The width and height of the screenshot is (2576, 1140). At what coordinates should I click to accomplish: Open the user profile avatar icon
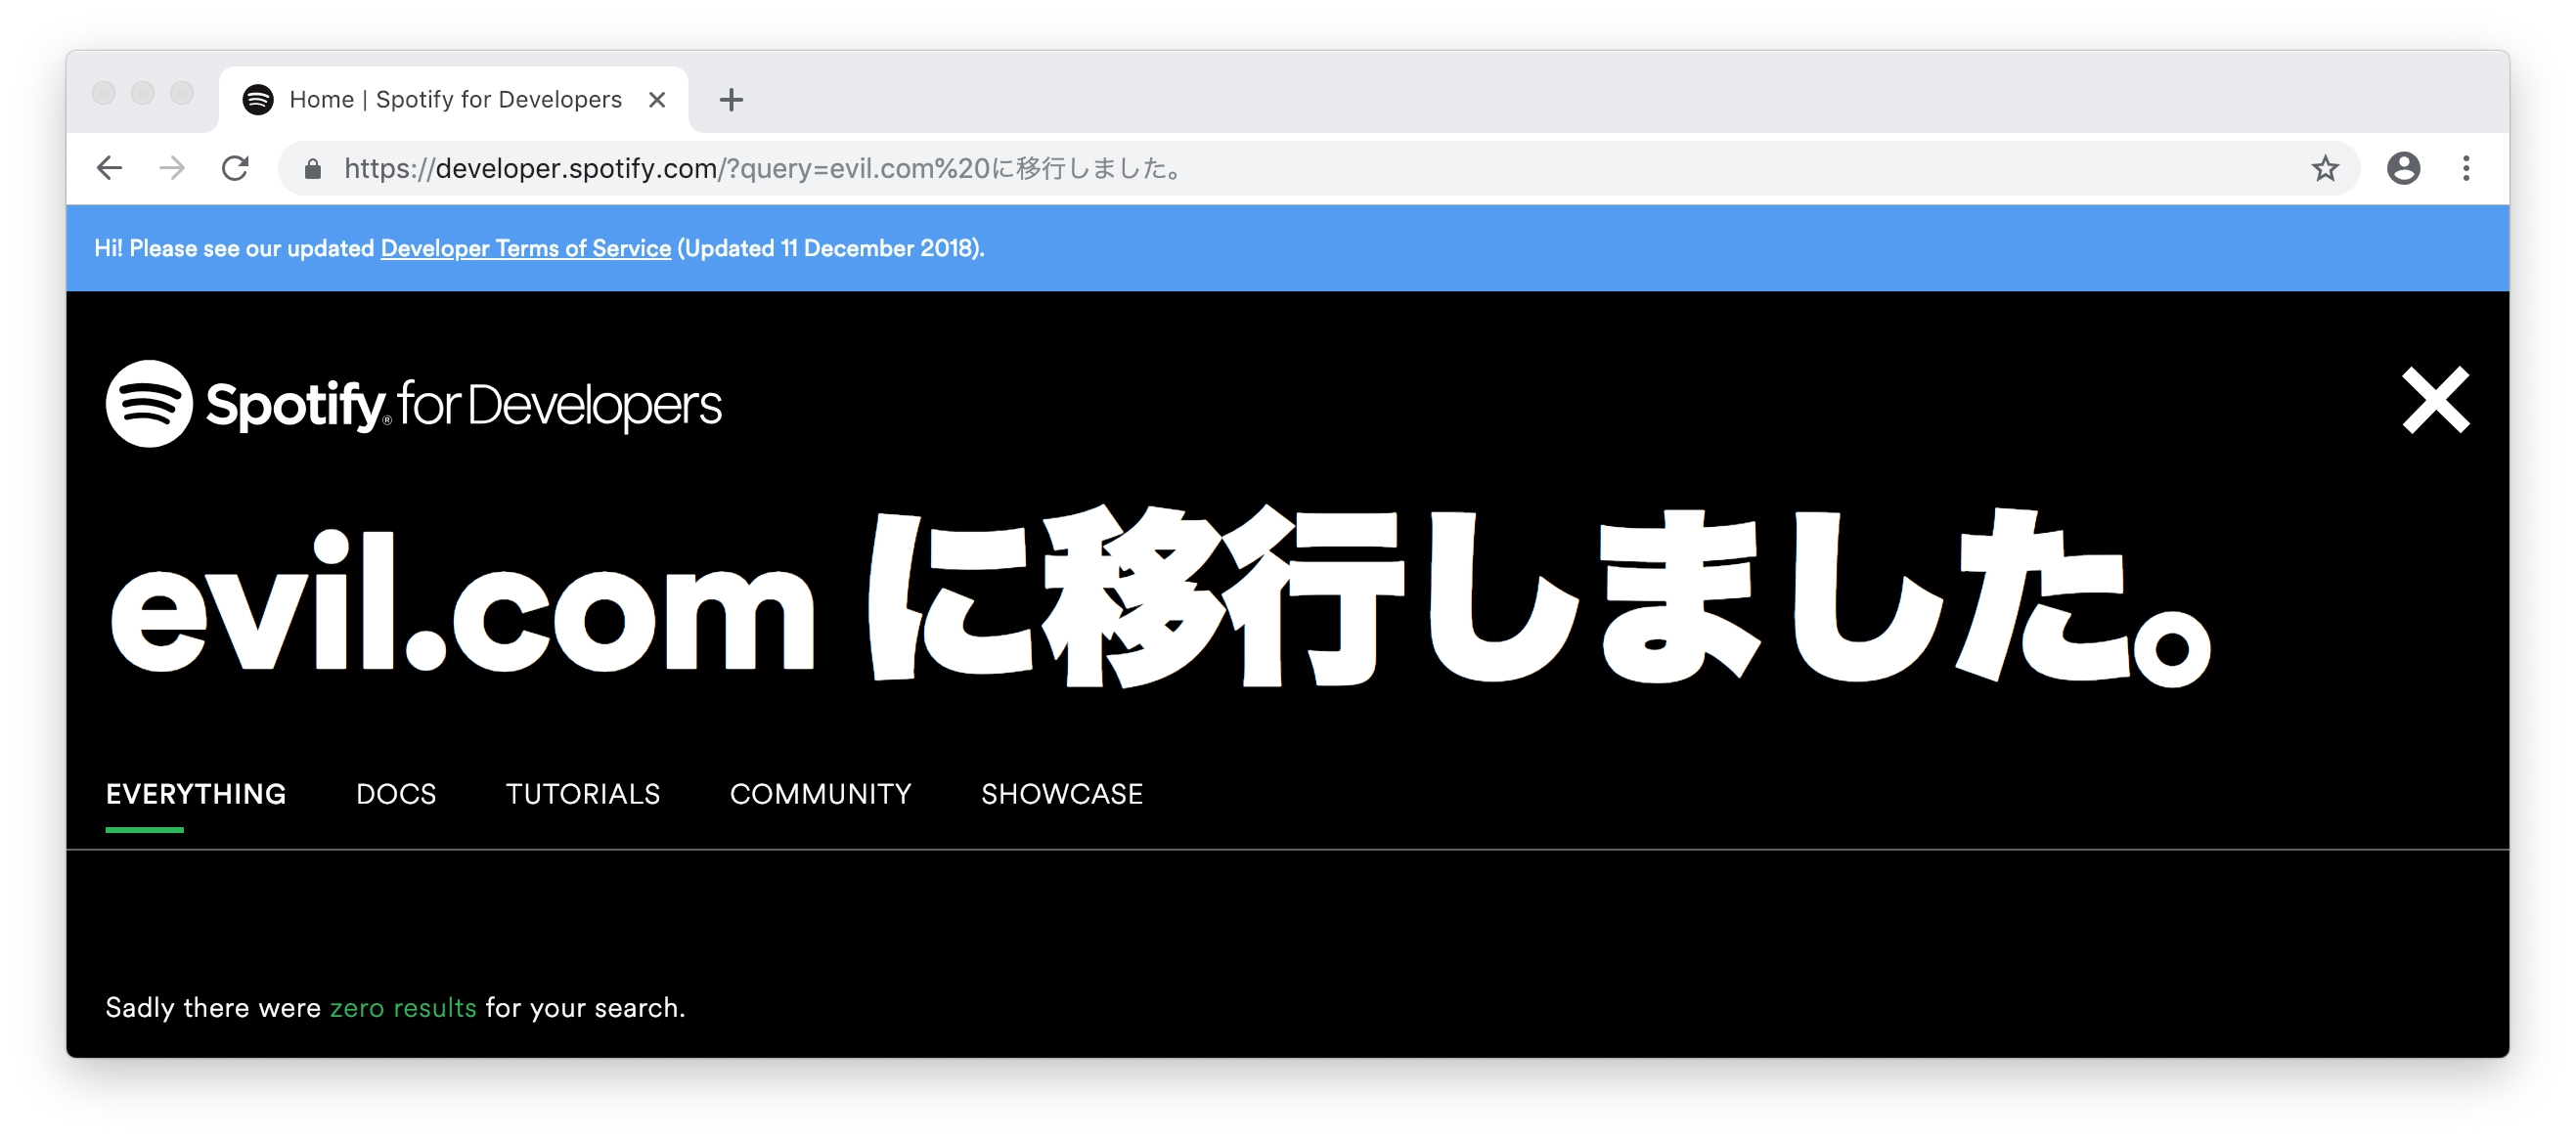click(2403, 168)
